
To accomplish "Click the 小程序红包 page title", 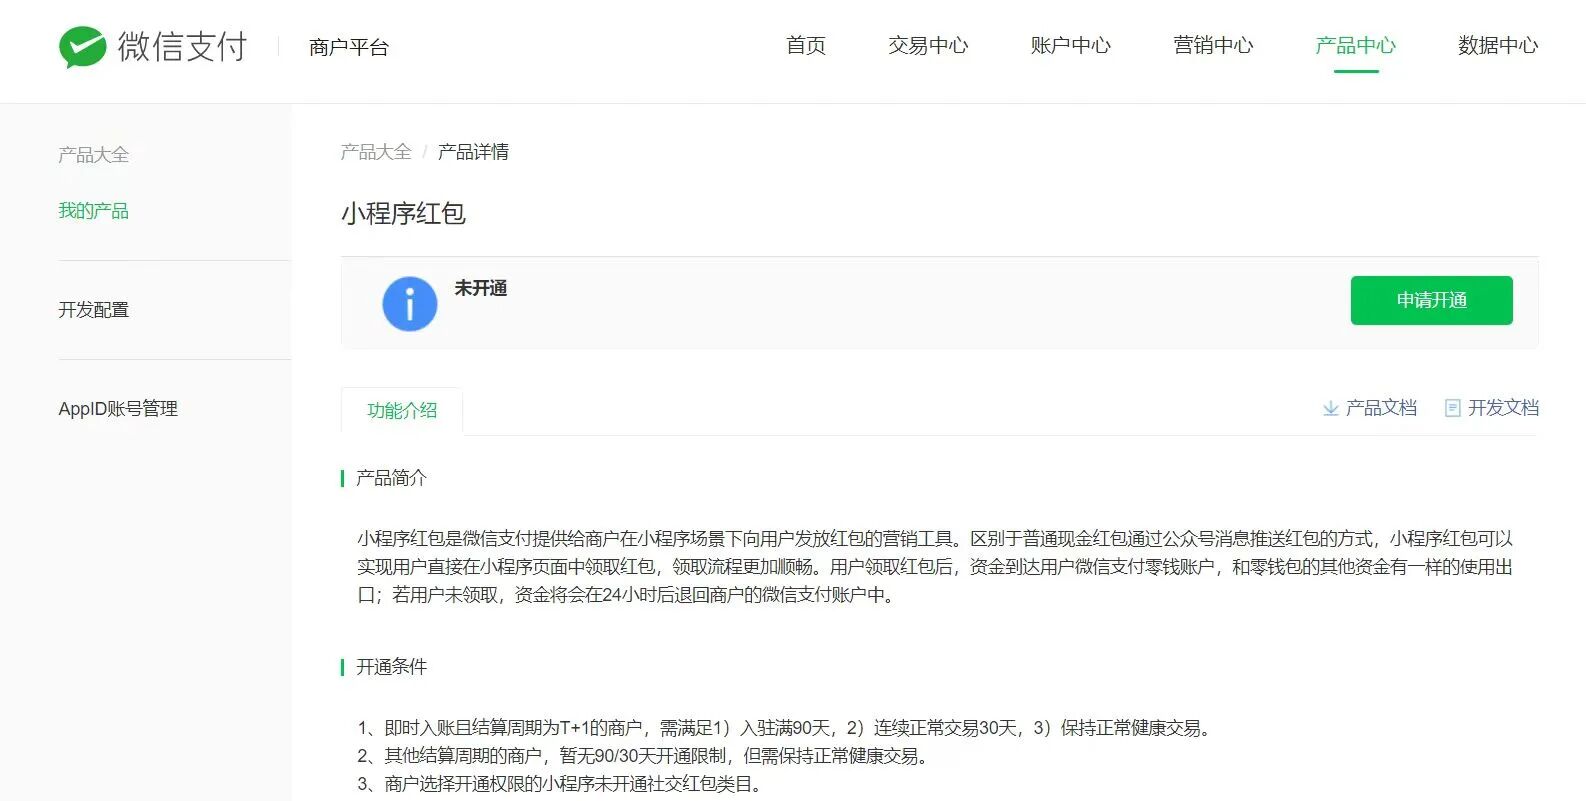I will pyautogui.click(x=403, y=214).
